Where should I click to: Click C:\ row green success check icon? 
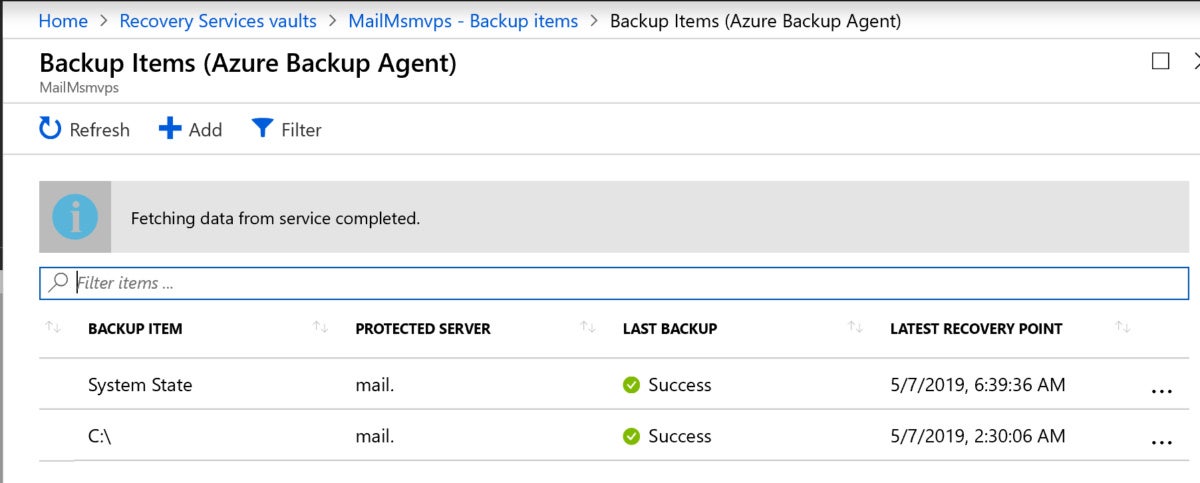631,436
